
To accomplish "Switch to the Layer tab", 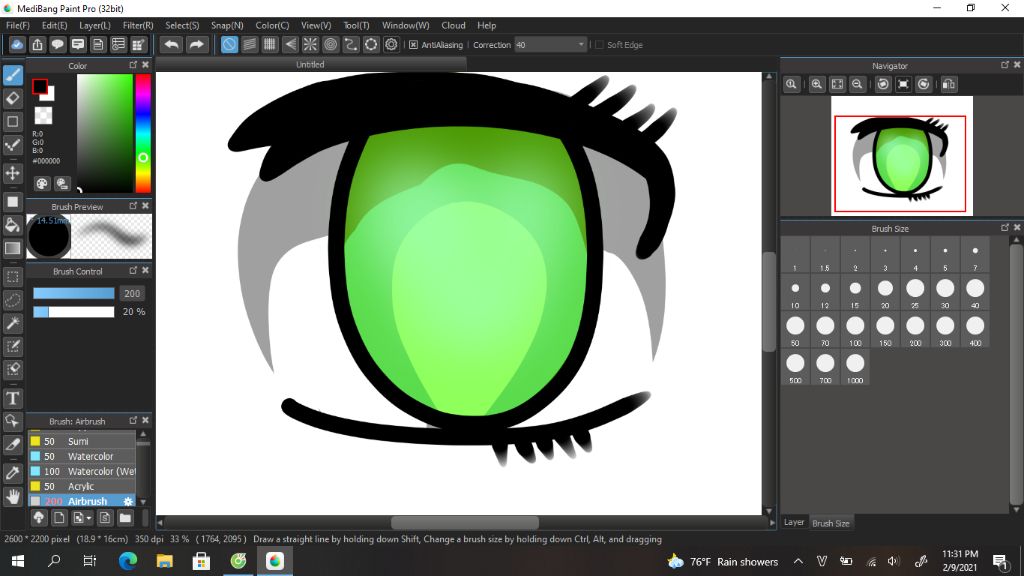I will pyautogui.click(x=793, y=522).
